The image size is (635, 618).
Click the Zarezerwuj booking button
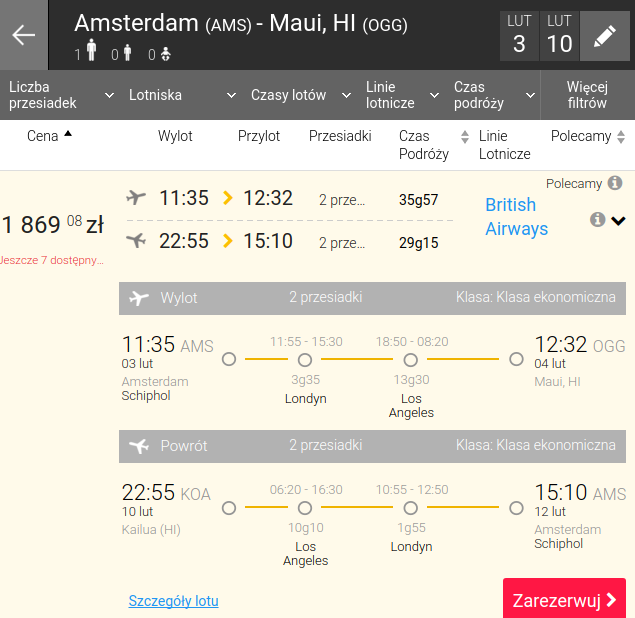coord(564,598)
